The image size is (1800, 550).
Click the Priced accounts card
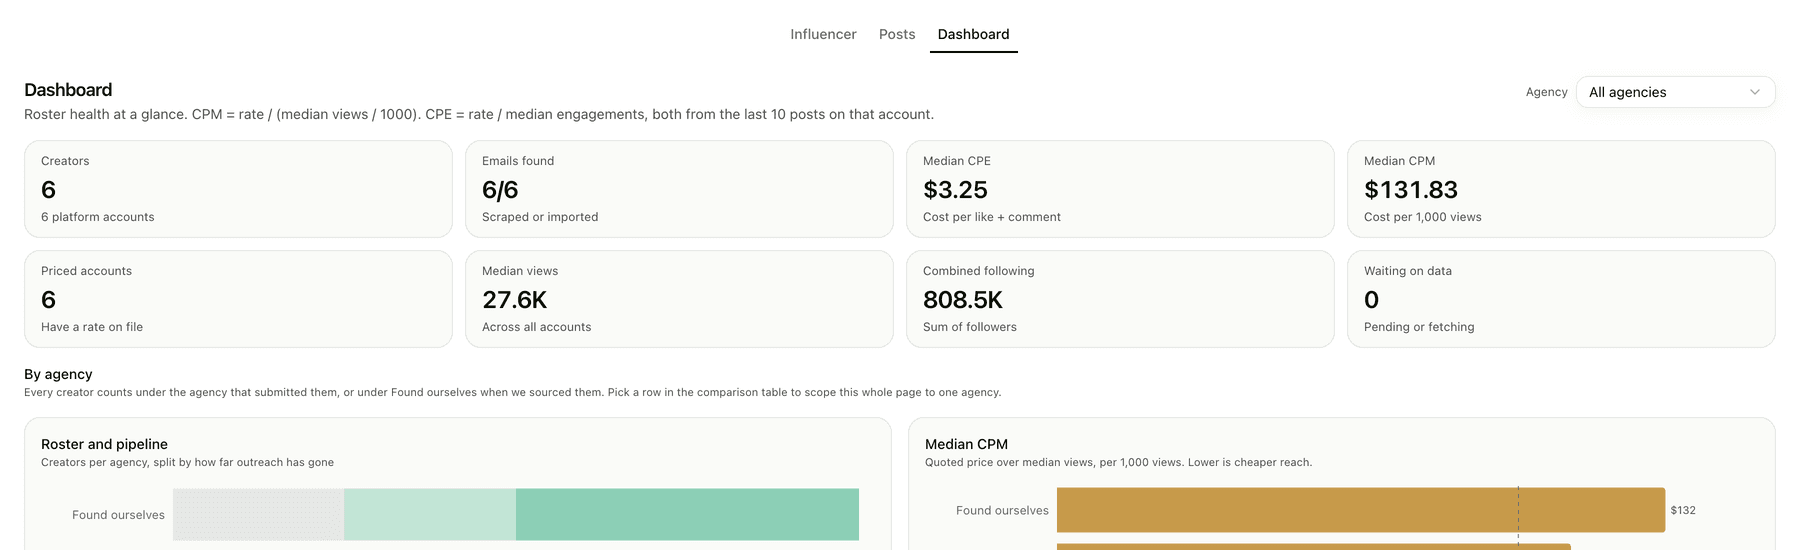238,299
